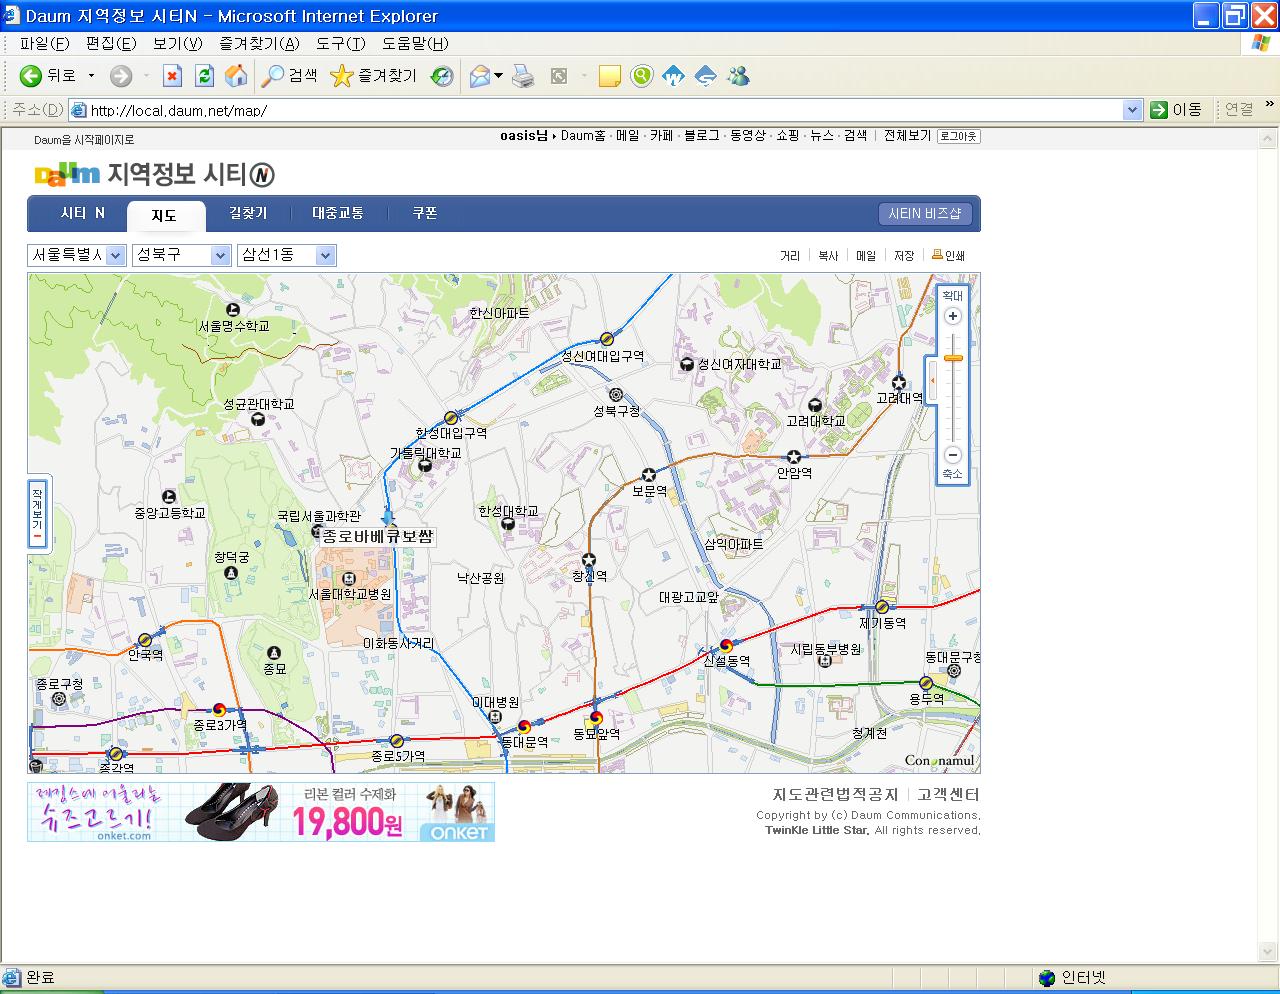
Task: Collapse the 작게보기 side panel toggle
Action: click(x=37, y=513)
